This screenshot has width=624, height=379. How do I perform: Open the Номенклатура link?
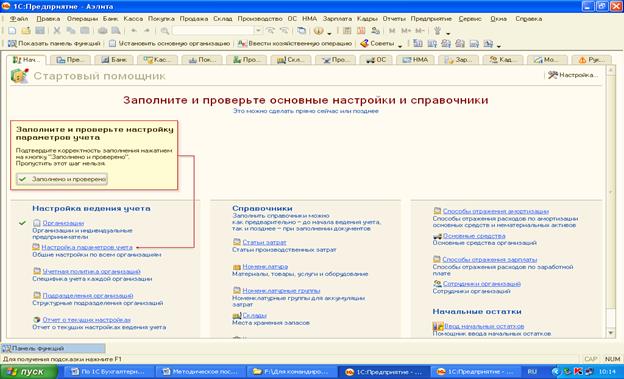tap(265, 267)
